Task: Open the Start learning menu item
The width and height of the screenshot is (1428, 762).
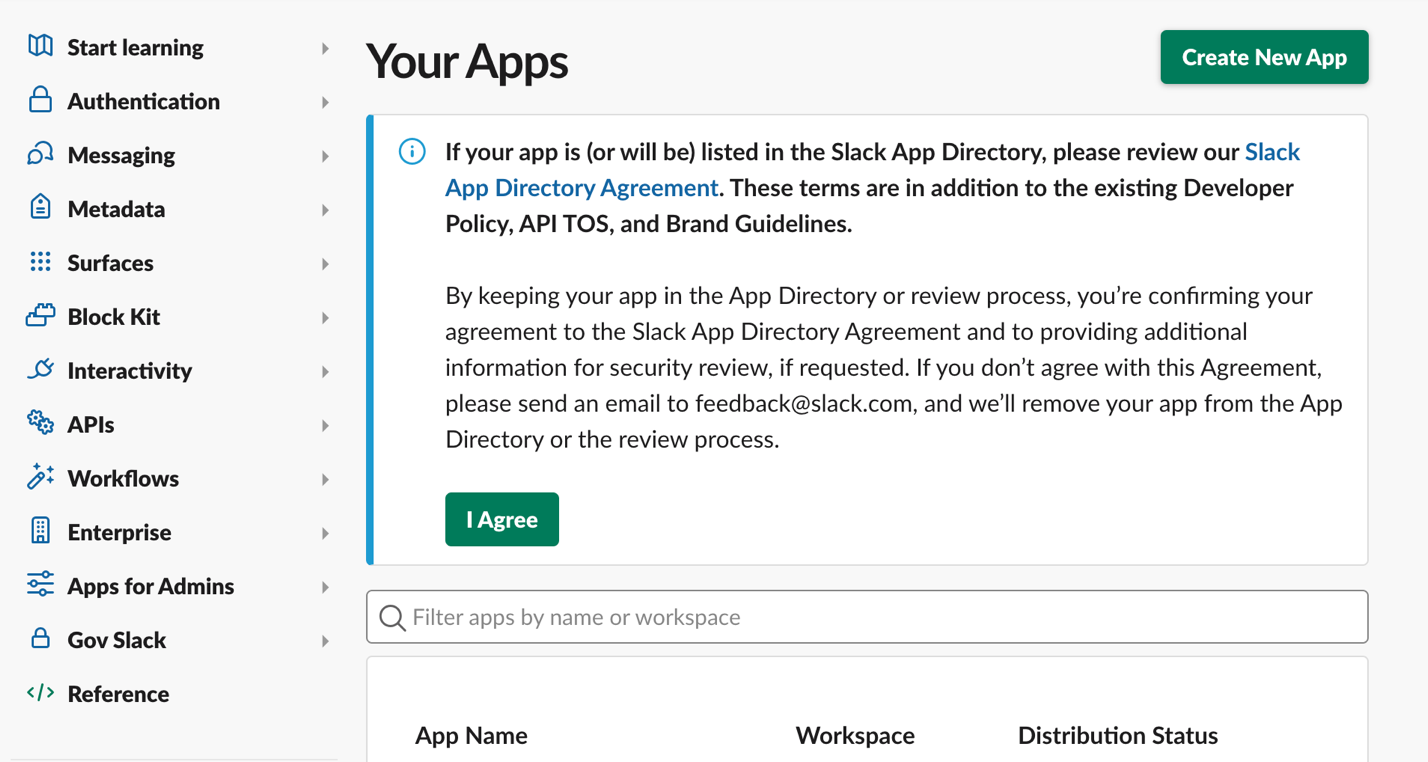Action: (135, 47)
